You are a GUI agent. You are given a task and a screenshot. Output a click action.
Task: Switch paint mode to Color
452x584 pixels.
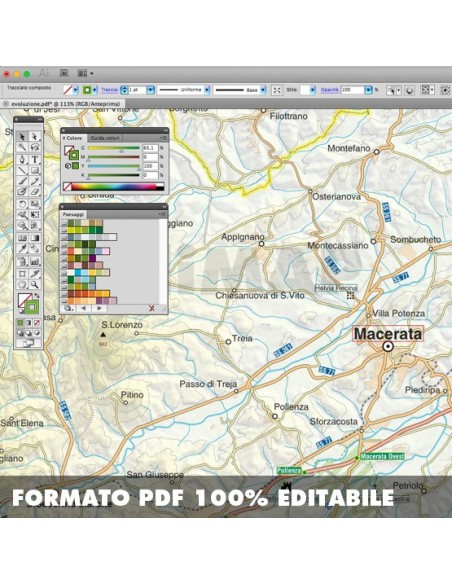click(x=20, y=323)
